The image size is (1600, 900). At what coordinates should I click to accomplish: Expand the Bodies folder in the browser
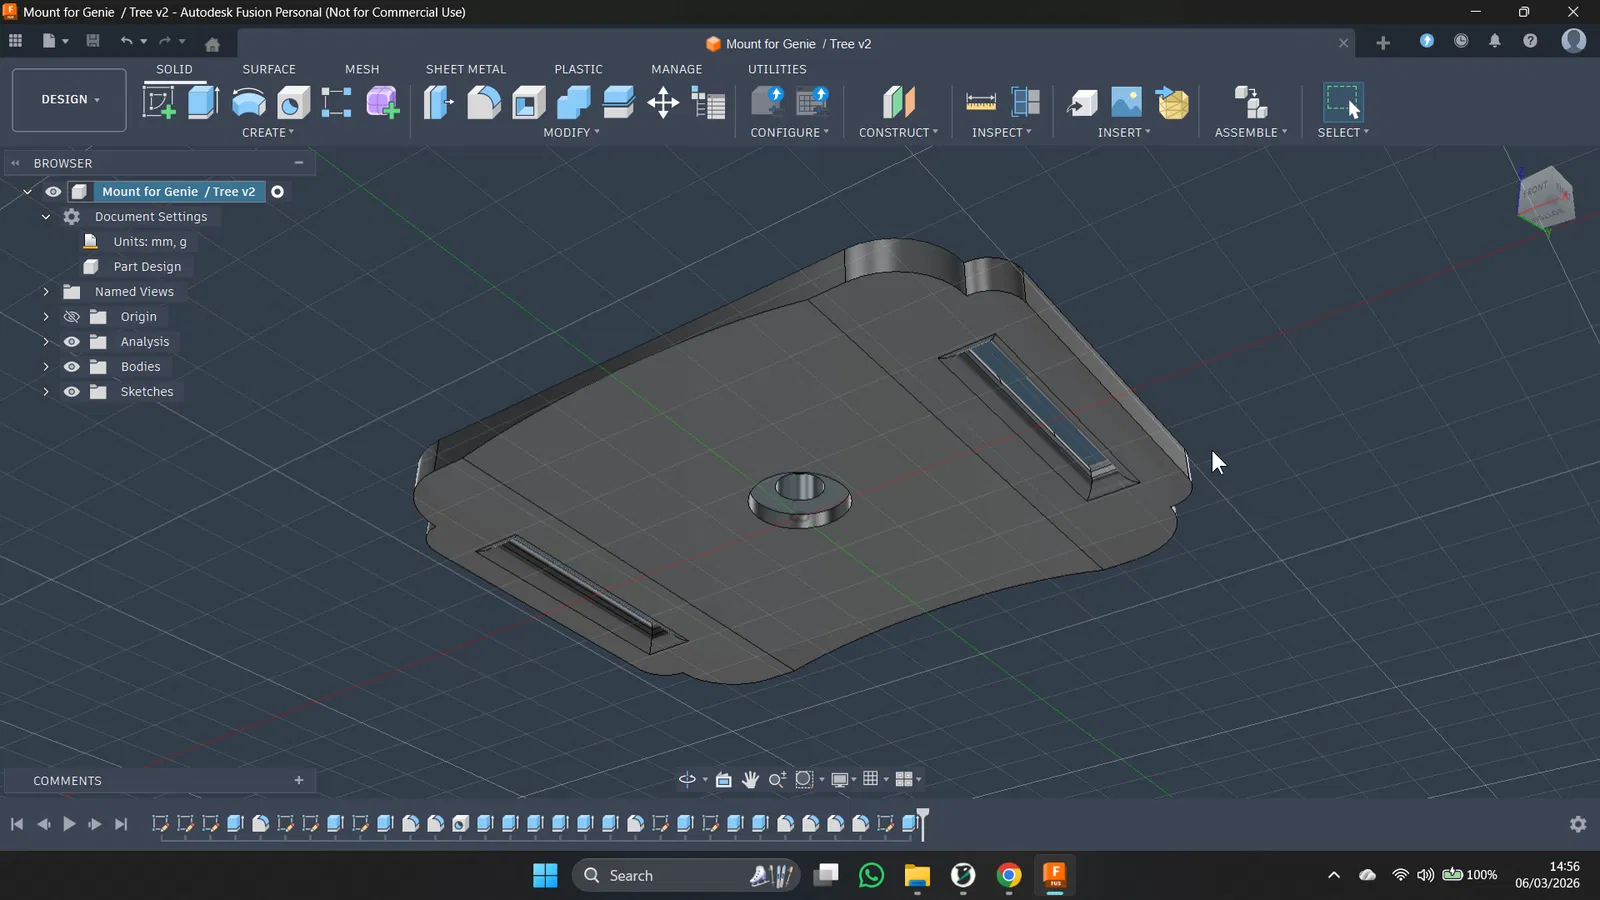point(46,367)
